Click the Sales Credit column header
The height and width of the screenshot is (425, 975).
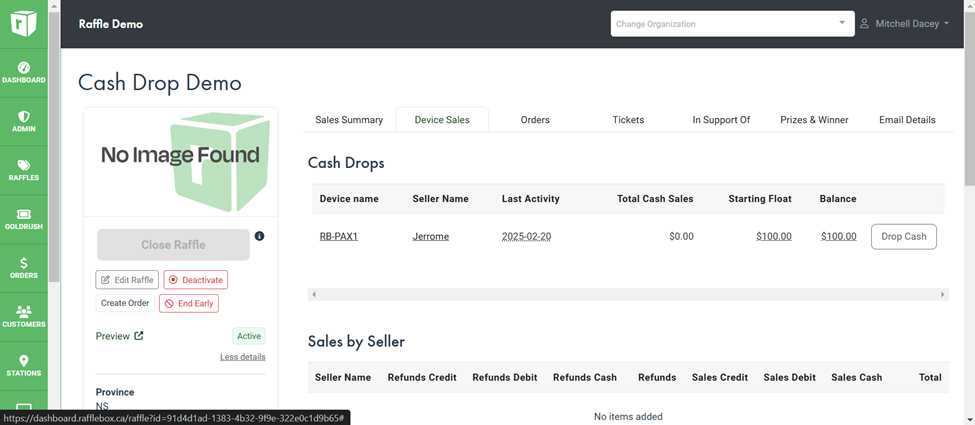pyautogui.click(x=720, y=377)
